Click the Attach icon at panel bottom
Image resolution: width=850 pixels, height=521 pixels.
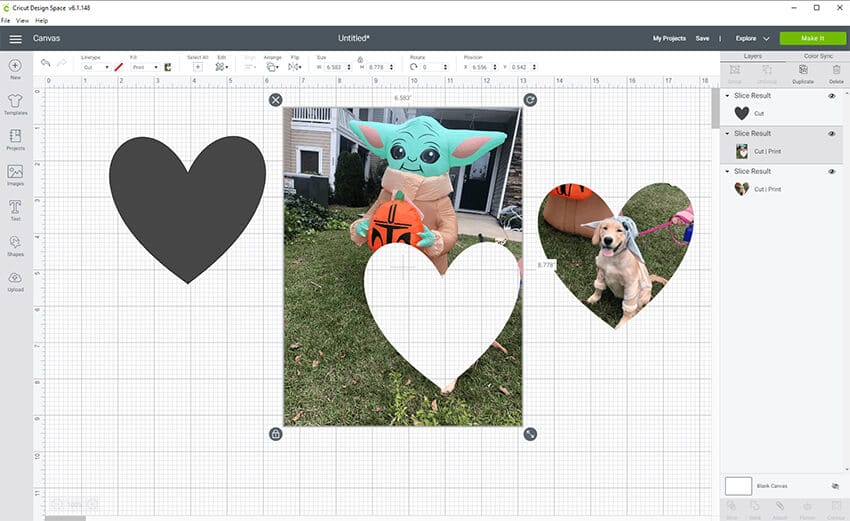click(x=780, y=506)
